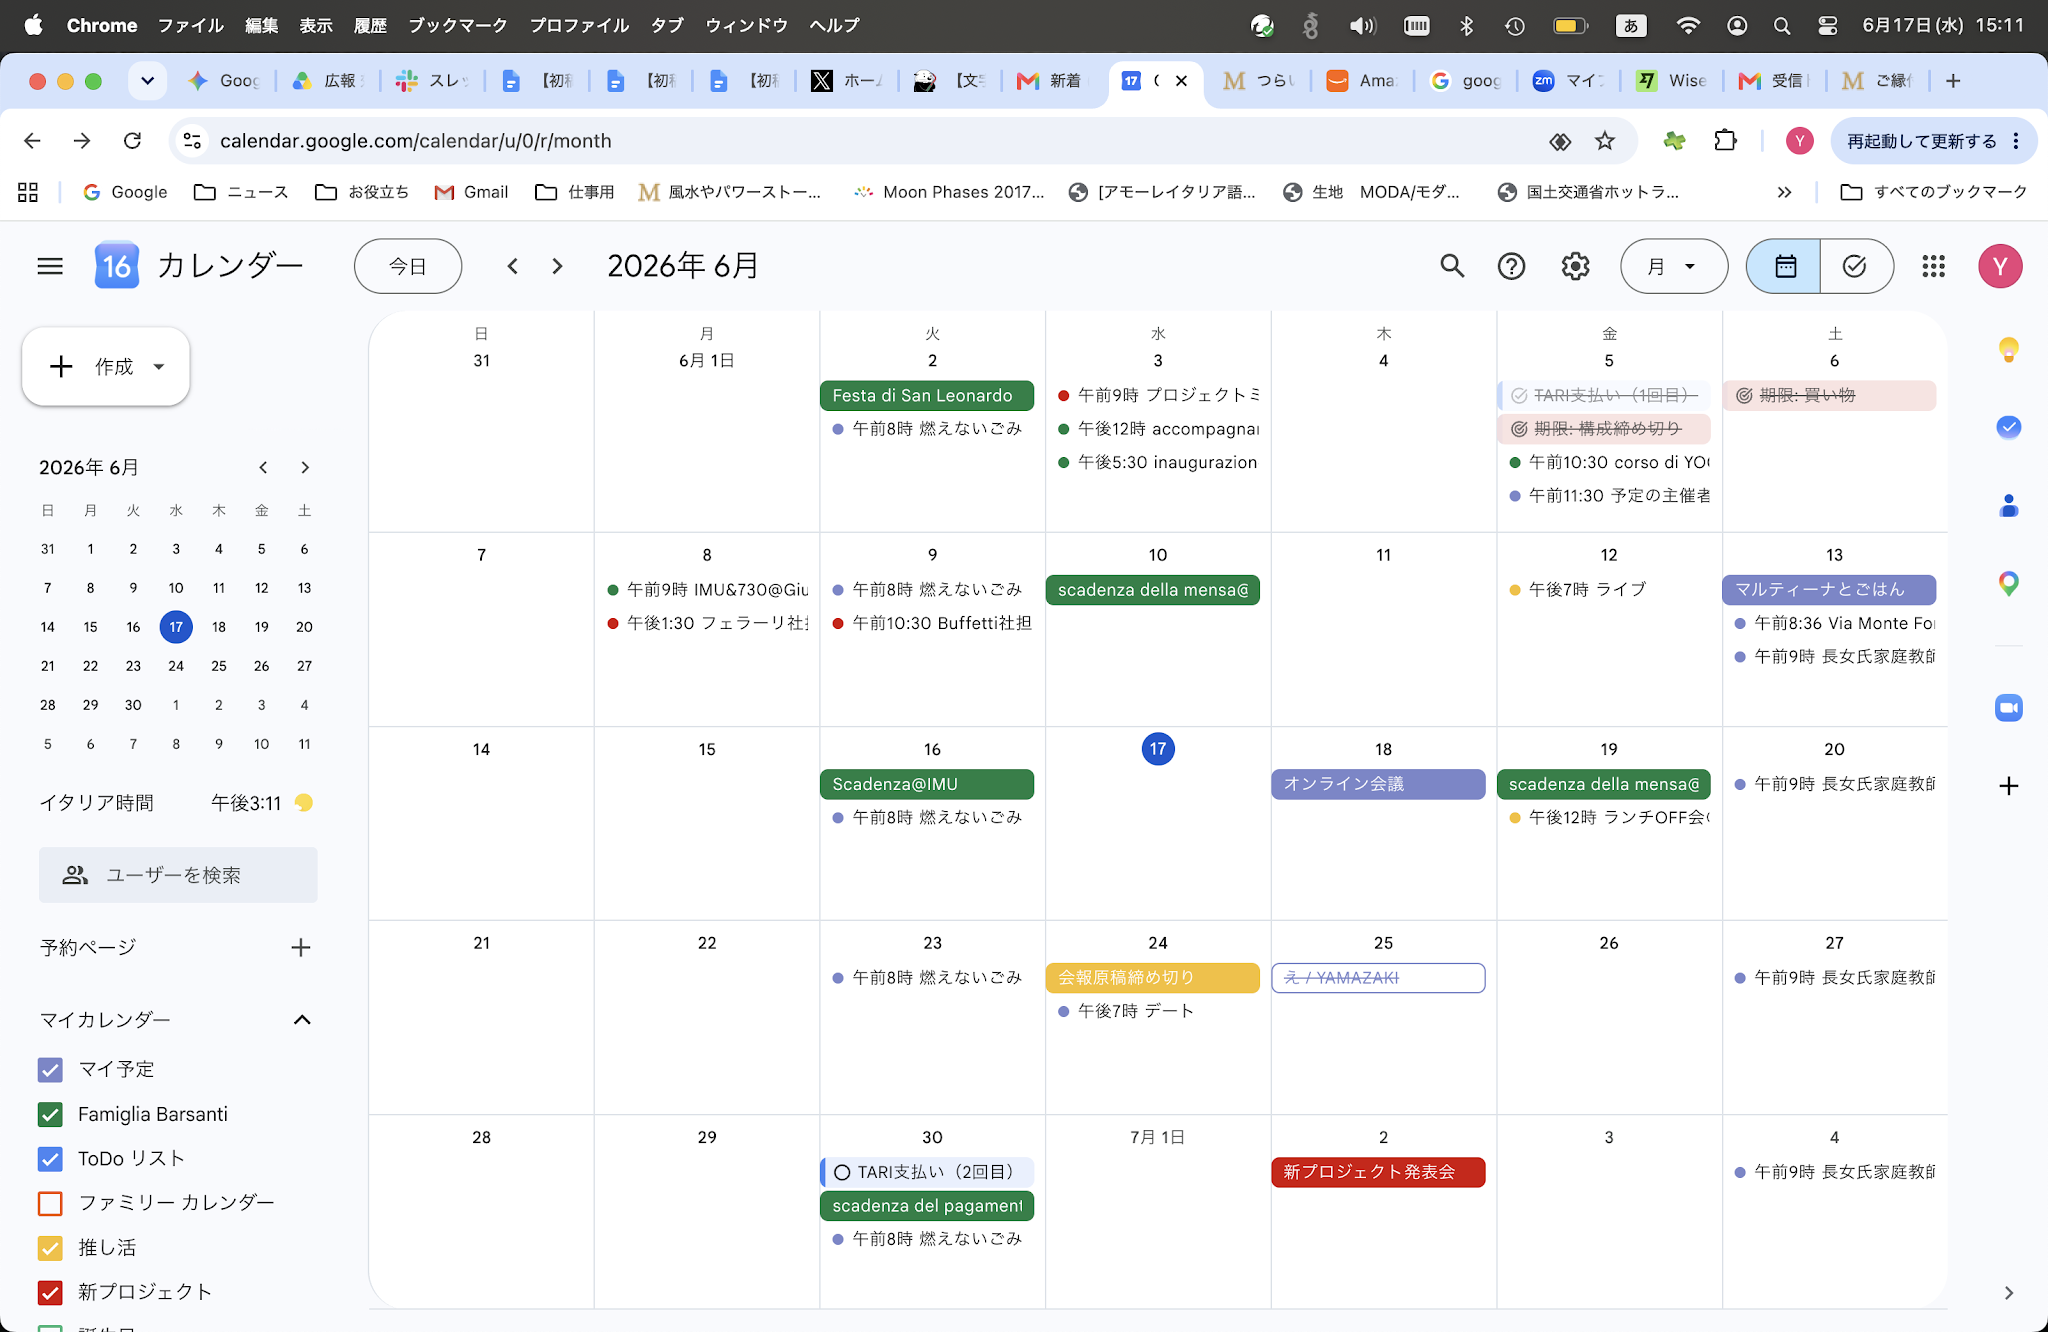
Task: Expand the 作成 create dropdown
Action: (x=159, y=367)
